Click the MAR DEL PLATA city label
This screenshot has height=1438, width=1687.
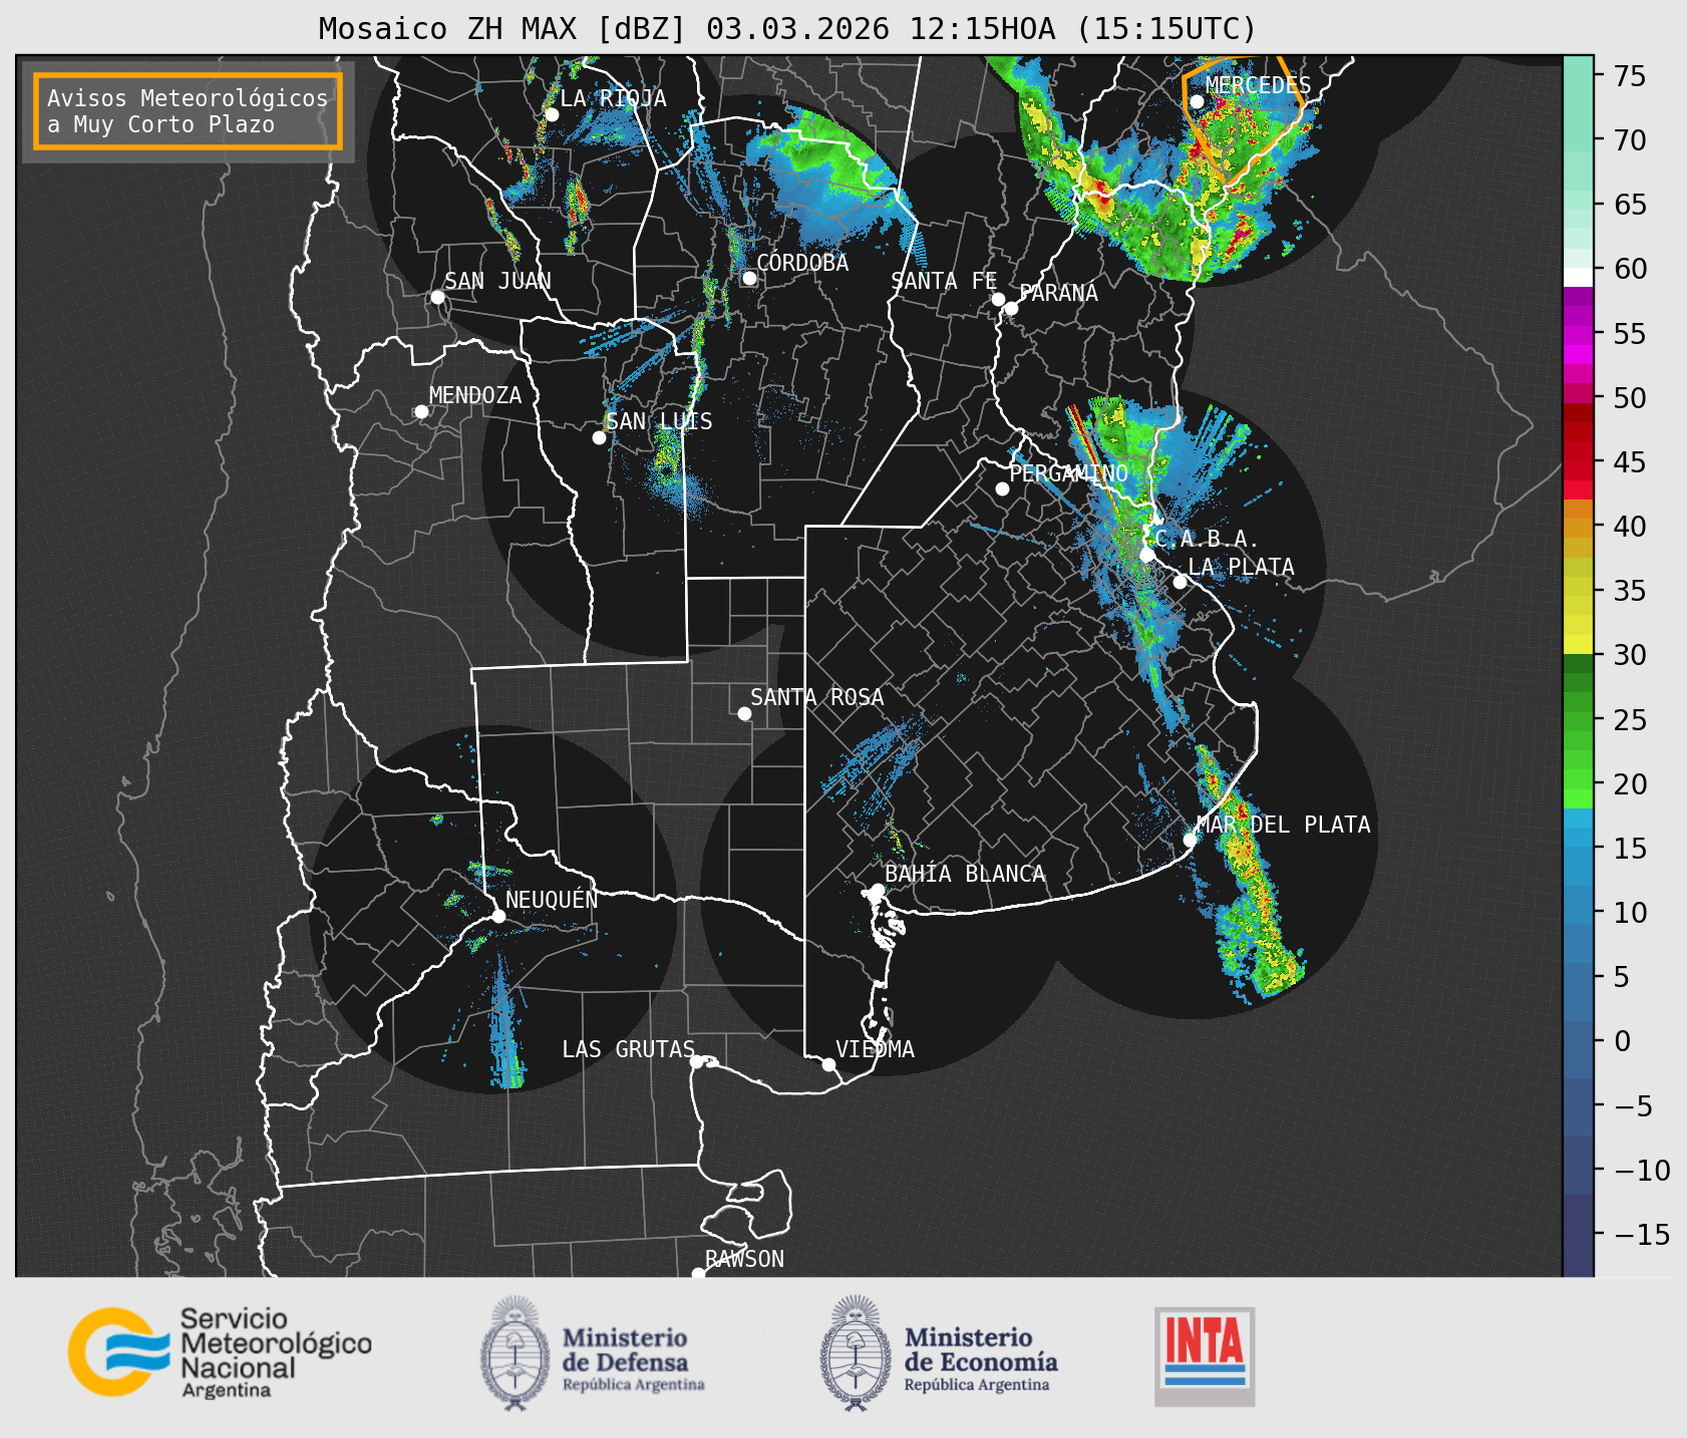(x=1283, y=825)
